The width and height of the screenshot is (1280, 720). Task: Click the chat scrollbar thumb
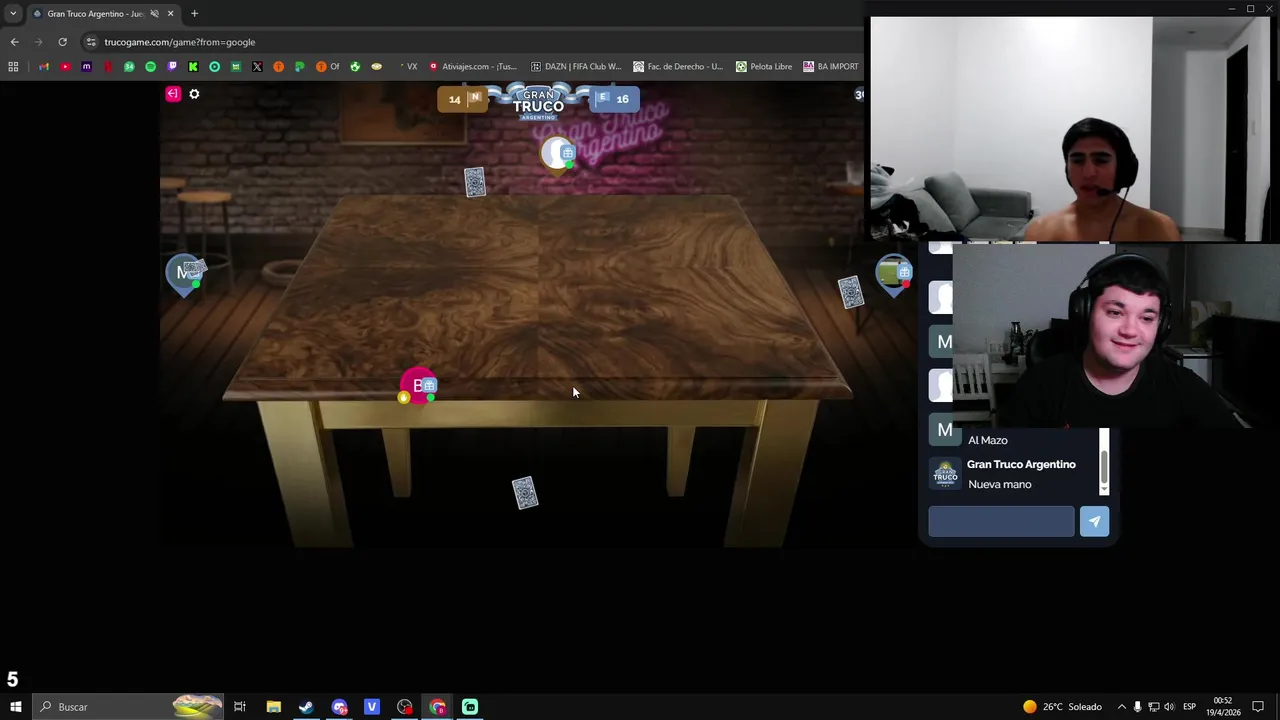1104,465
